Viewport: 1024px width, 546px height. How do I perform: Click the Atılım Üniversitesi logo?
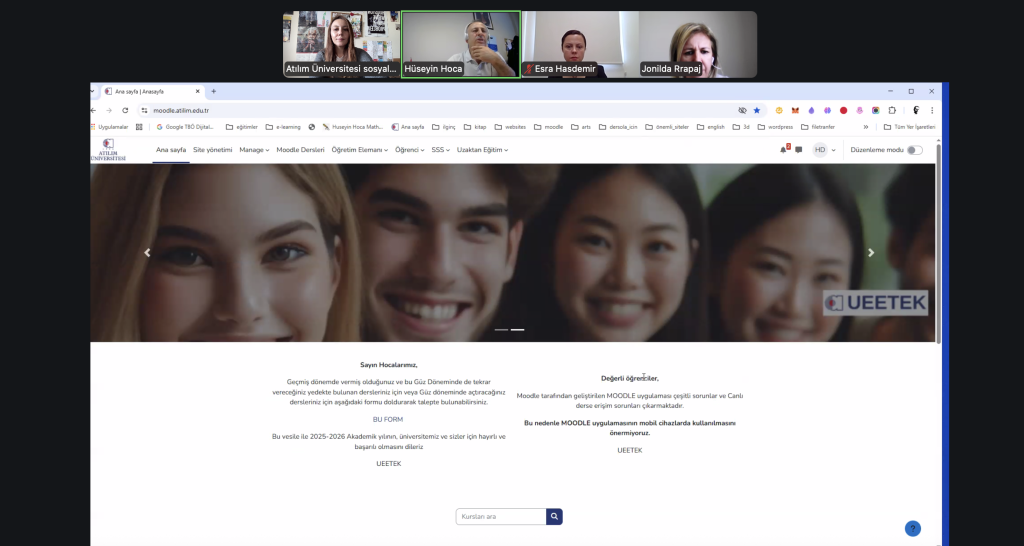coord(108,150)
